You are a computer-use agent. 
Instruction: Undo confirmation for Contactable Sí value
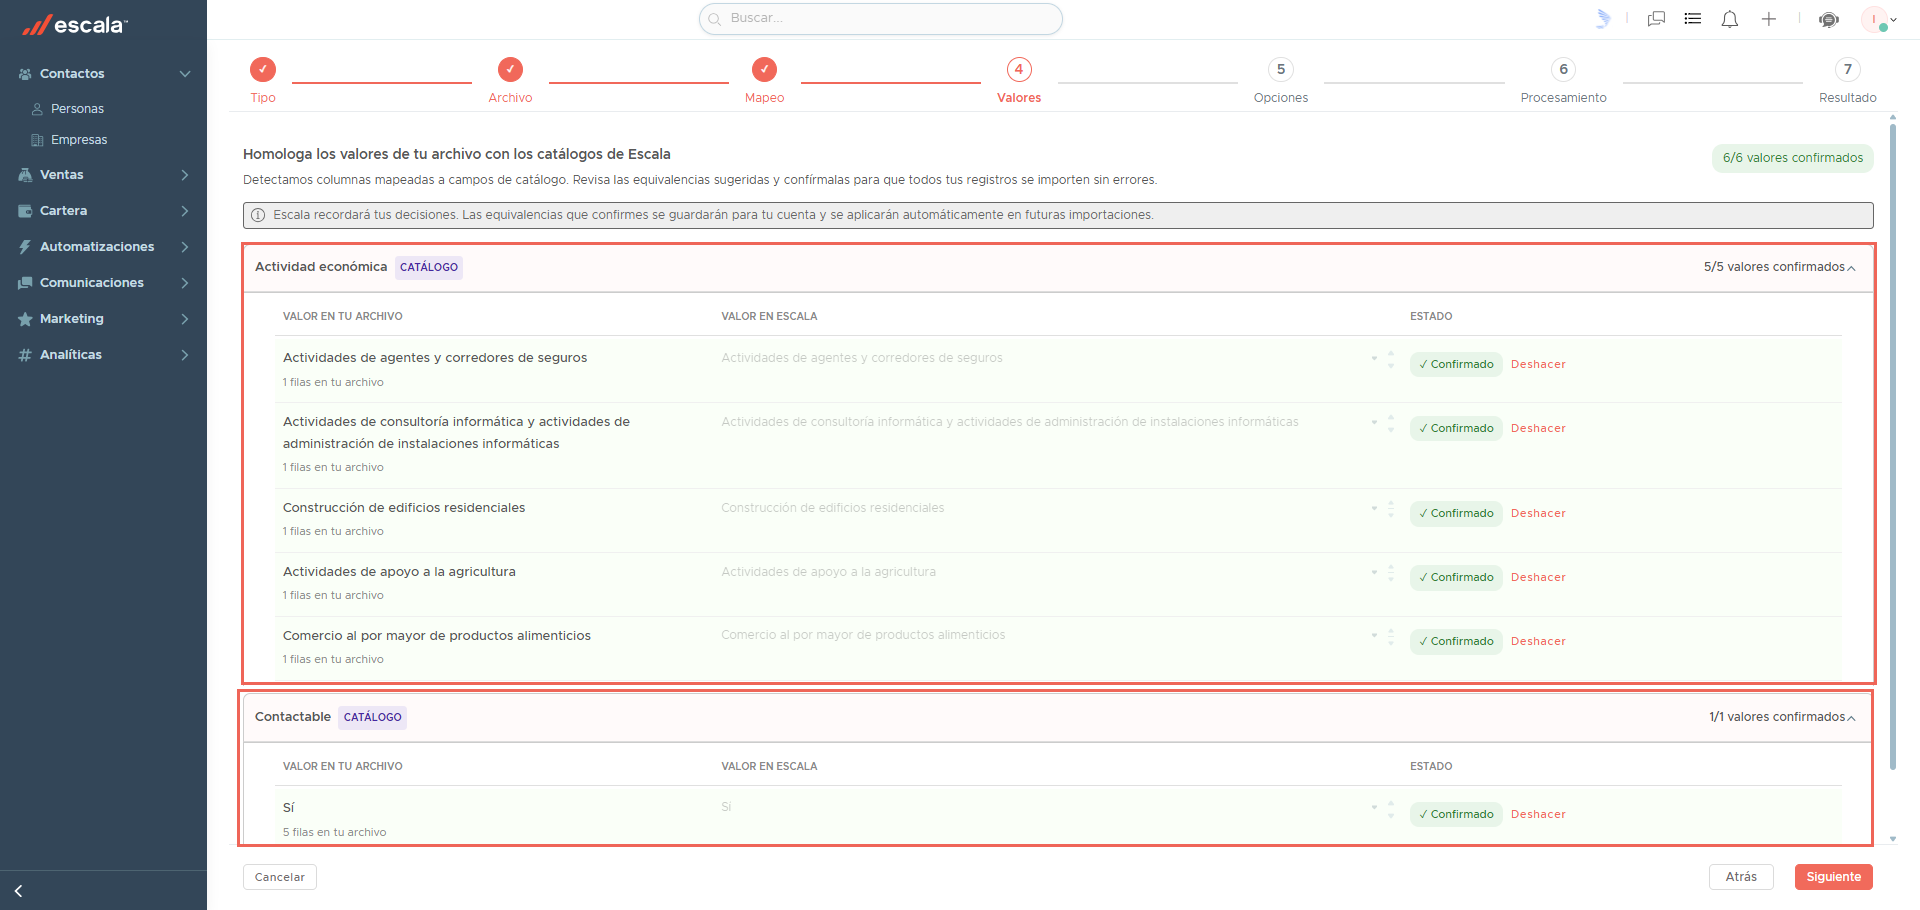pyautogui.click(x=1538, y=815)
